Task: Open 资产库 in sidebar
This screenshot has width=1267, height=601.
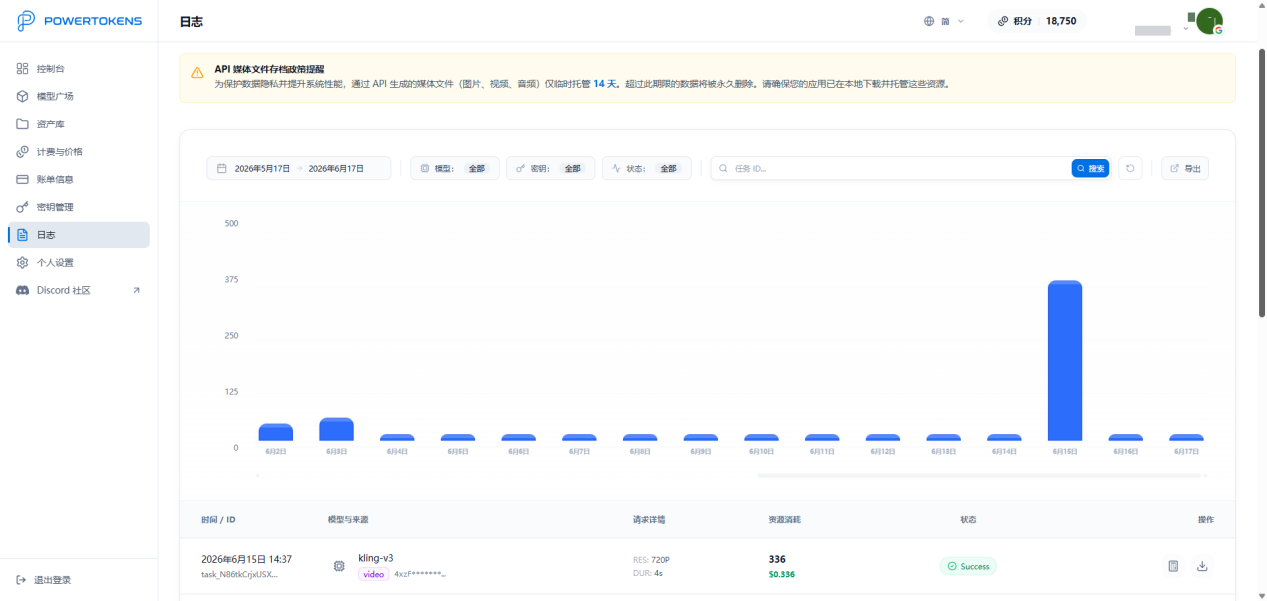Action: point(79,124)
